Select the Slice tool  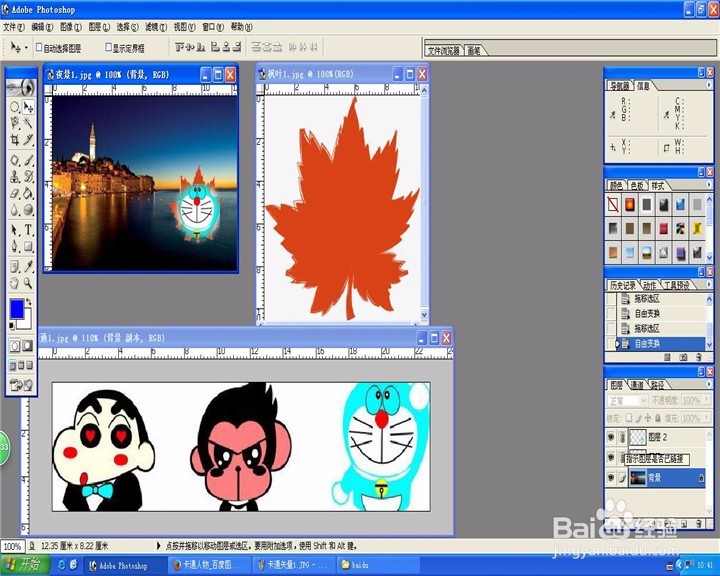click(x=28, y=139)
